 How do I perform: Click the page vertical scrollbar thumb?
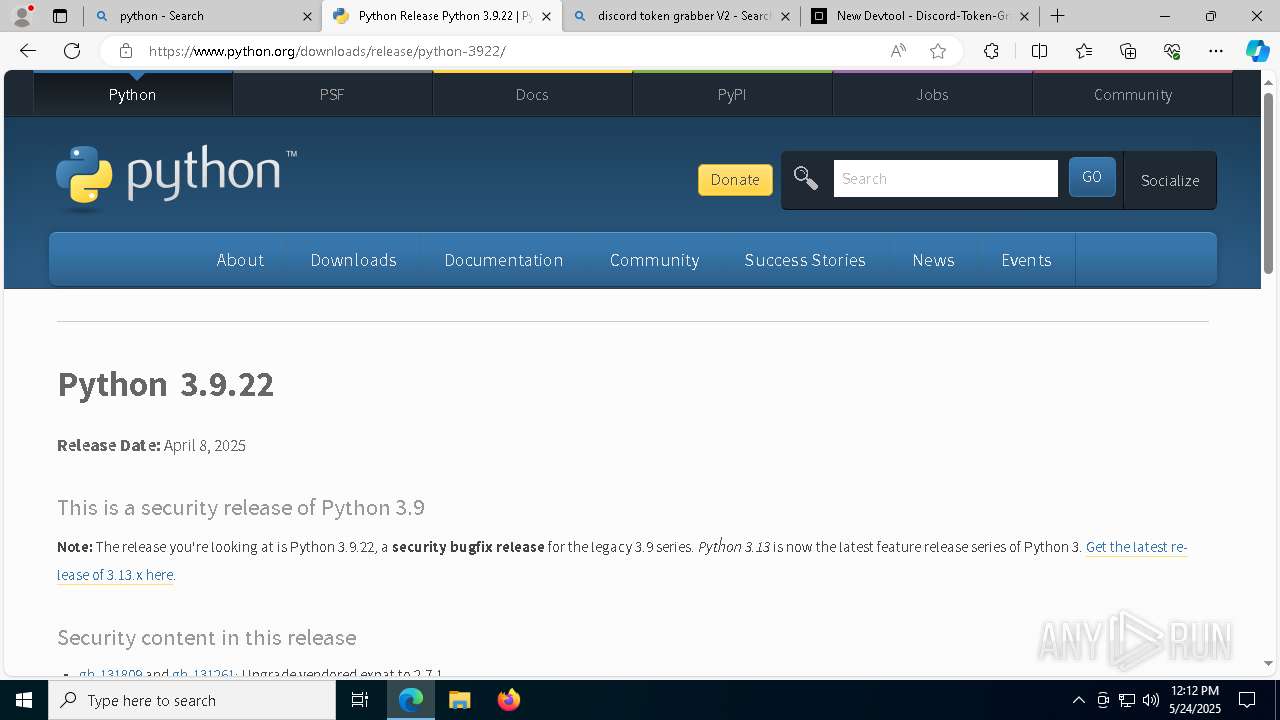coord(1268,182)
